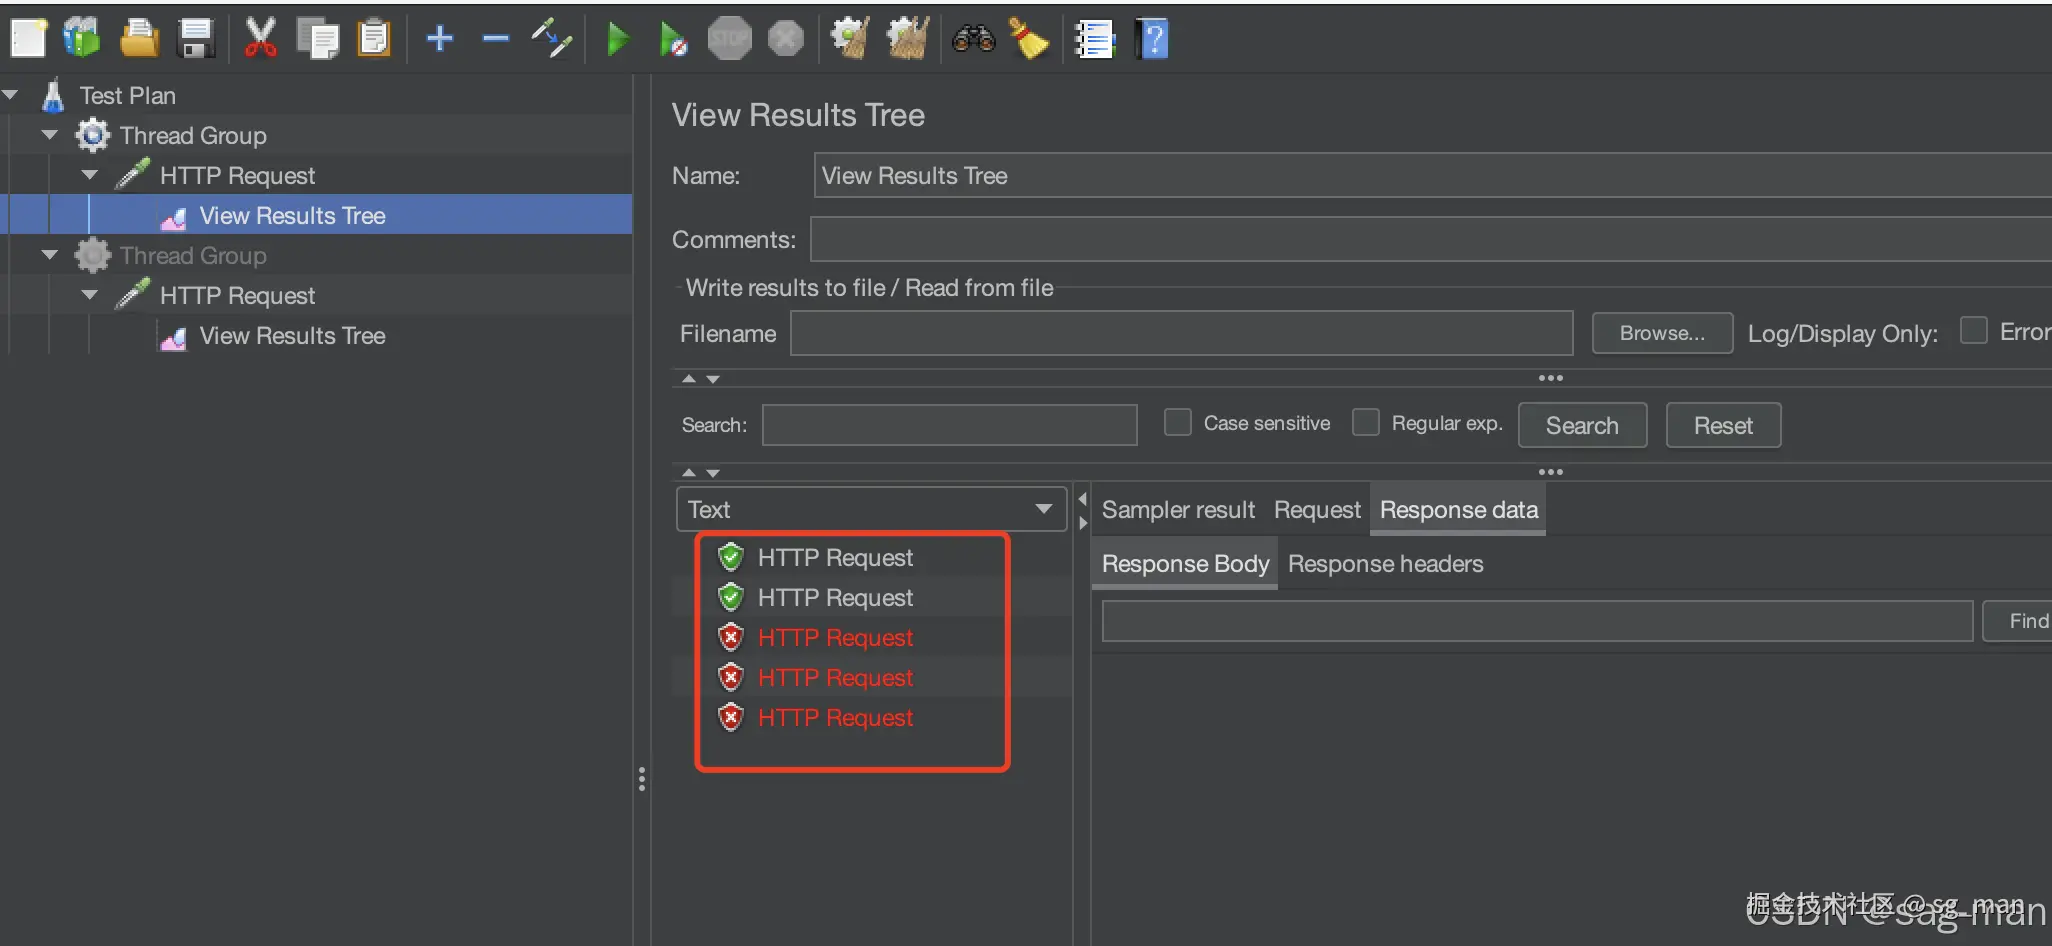The width and height of the screenshot is (2052, 946).
Task: Click the Search button
Action: tap(1582, 425)
